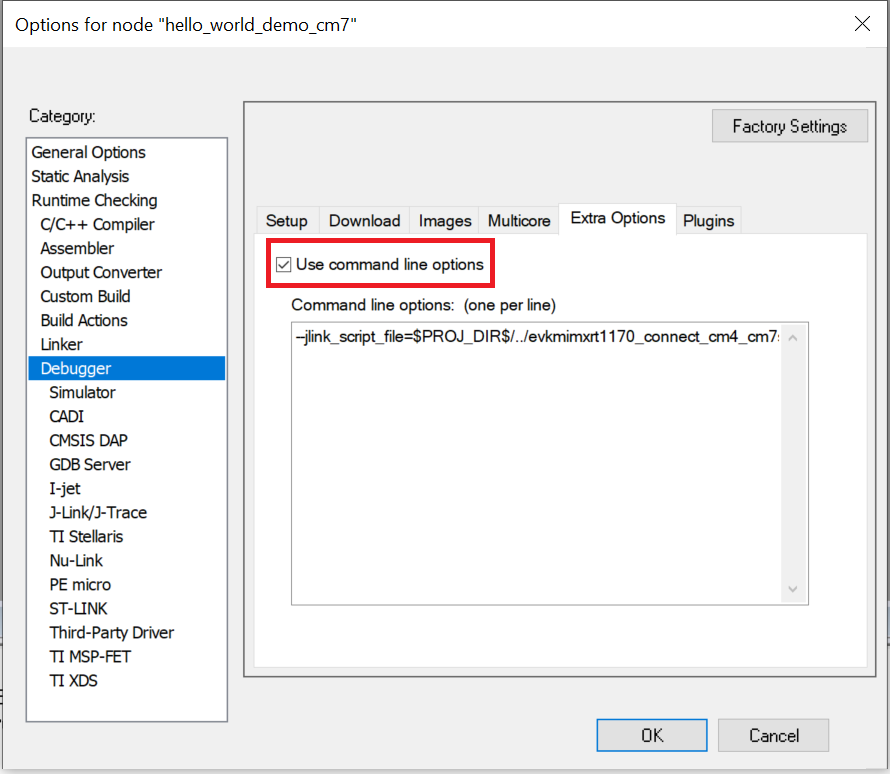This screenshot has height=774, width=890.
Task: Uncheck the Use command line options checkbox
Action: click(284, 265)
